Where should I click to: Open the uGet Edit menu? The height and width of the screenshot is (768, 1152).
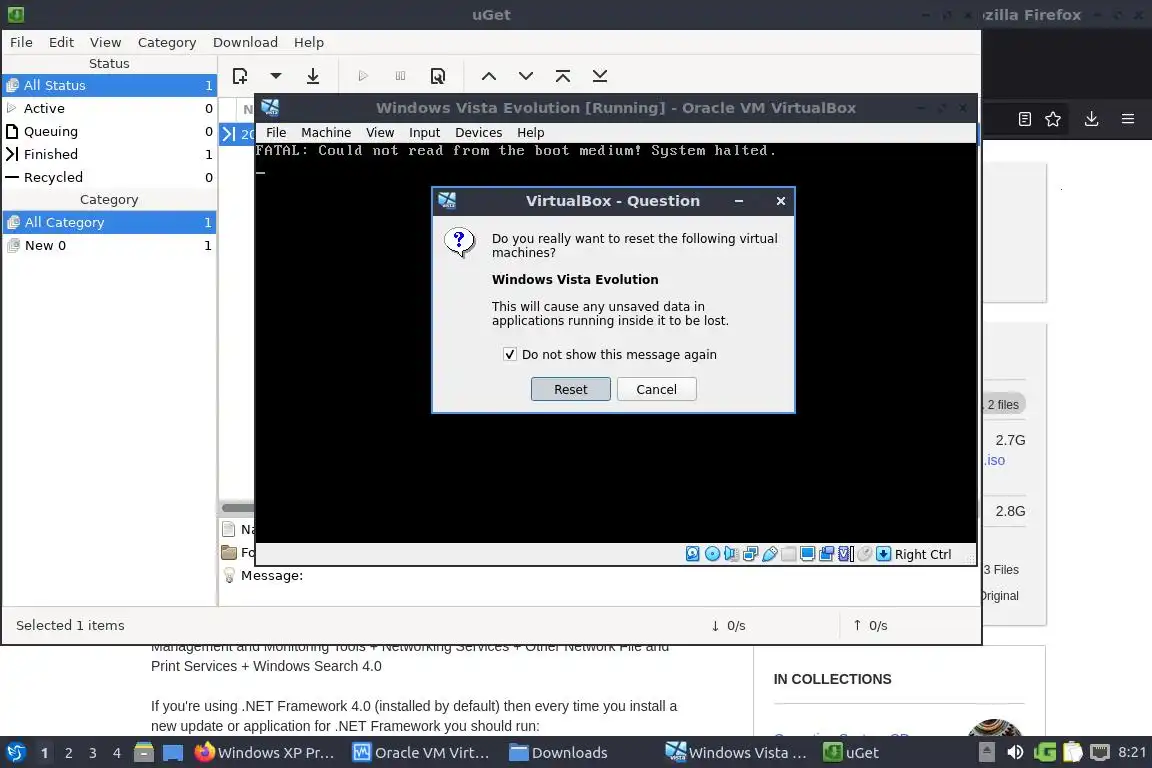(61, 42)
